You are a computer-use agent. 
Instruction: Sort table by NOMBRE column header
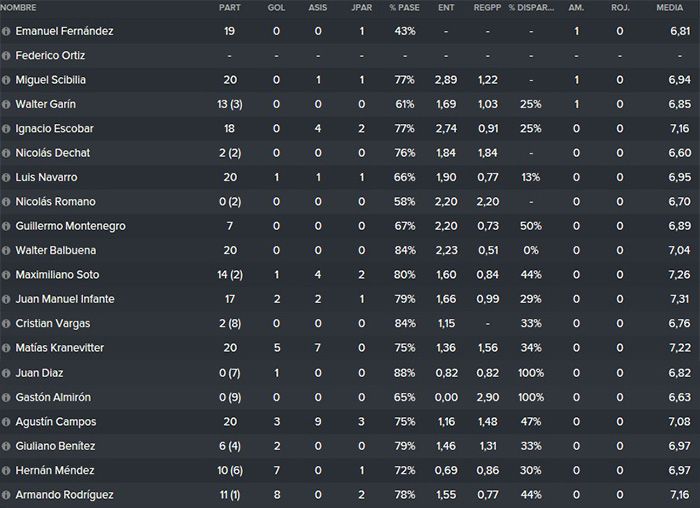pyautogui.click(x=18, y=8)
